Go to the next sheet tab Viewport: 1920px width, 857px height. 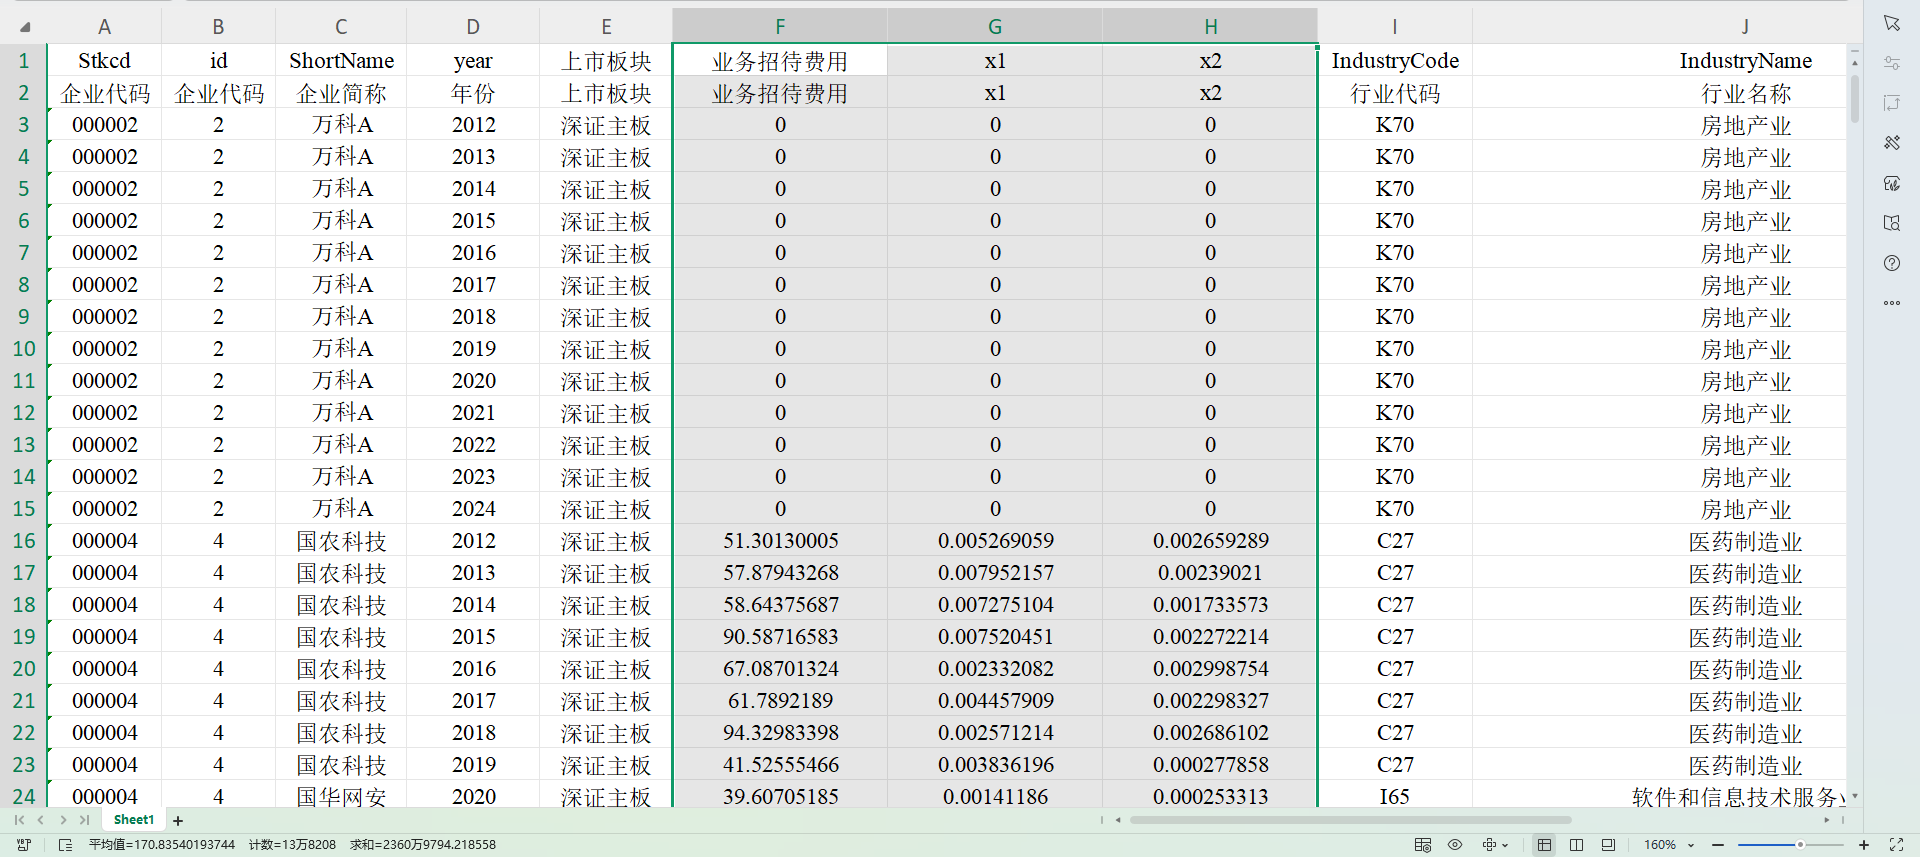click(63, 820)
